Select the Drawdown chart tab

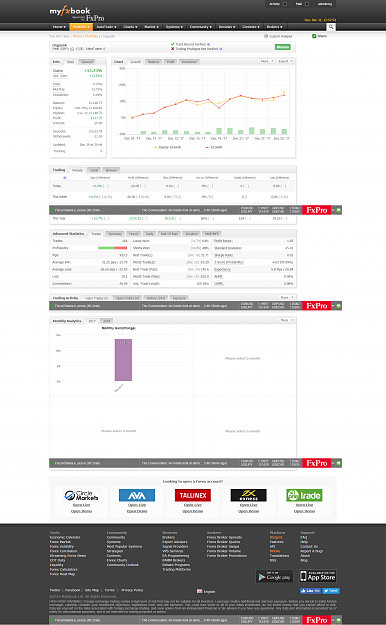tap(189, 62)
